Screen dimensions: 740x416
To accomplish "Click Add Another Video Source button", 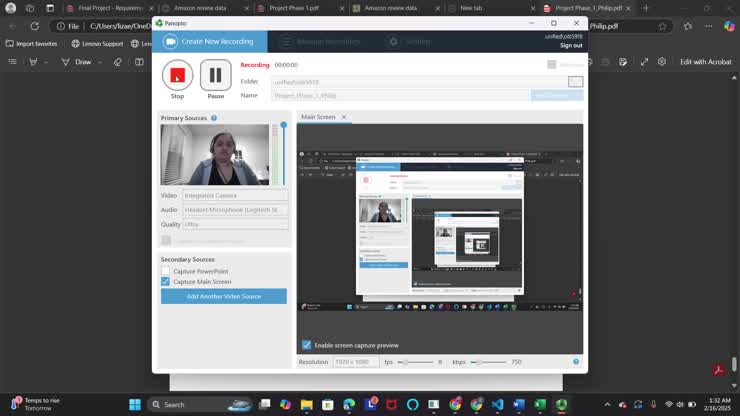I will [x=223, y=296].
